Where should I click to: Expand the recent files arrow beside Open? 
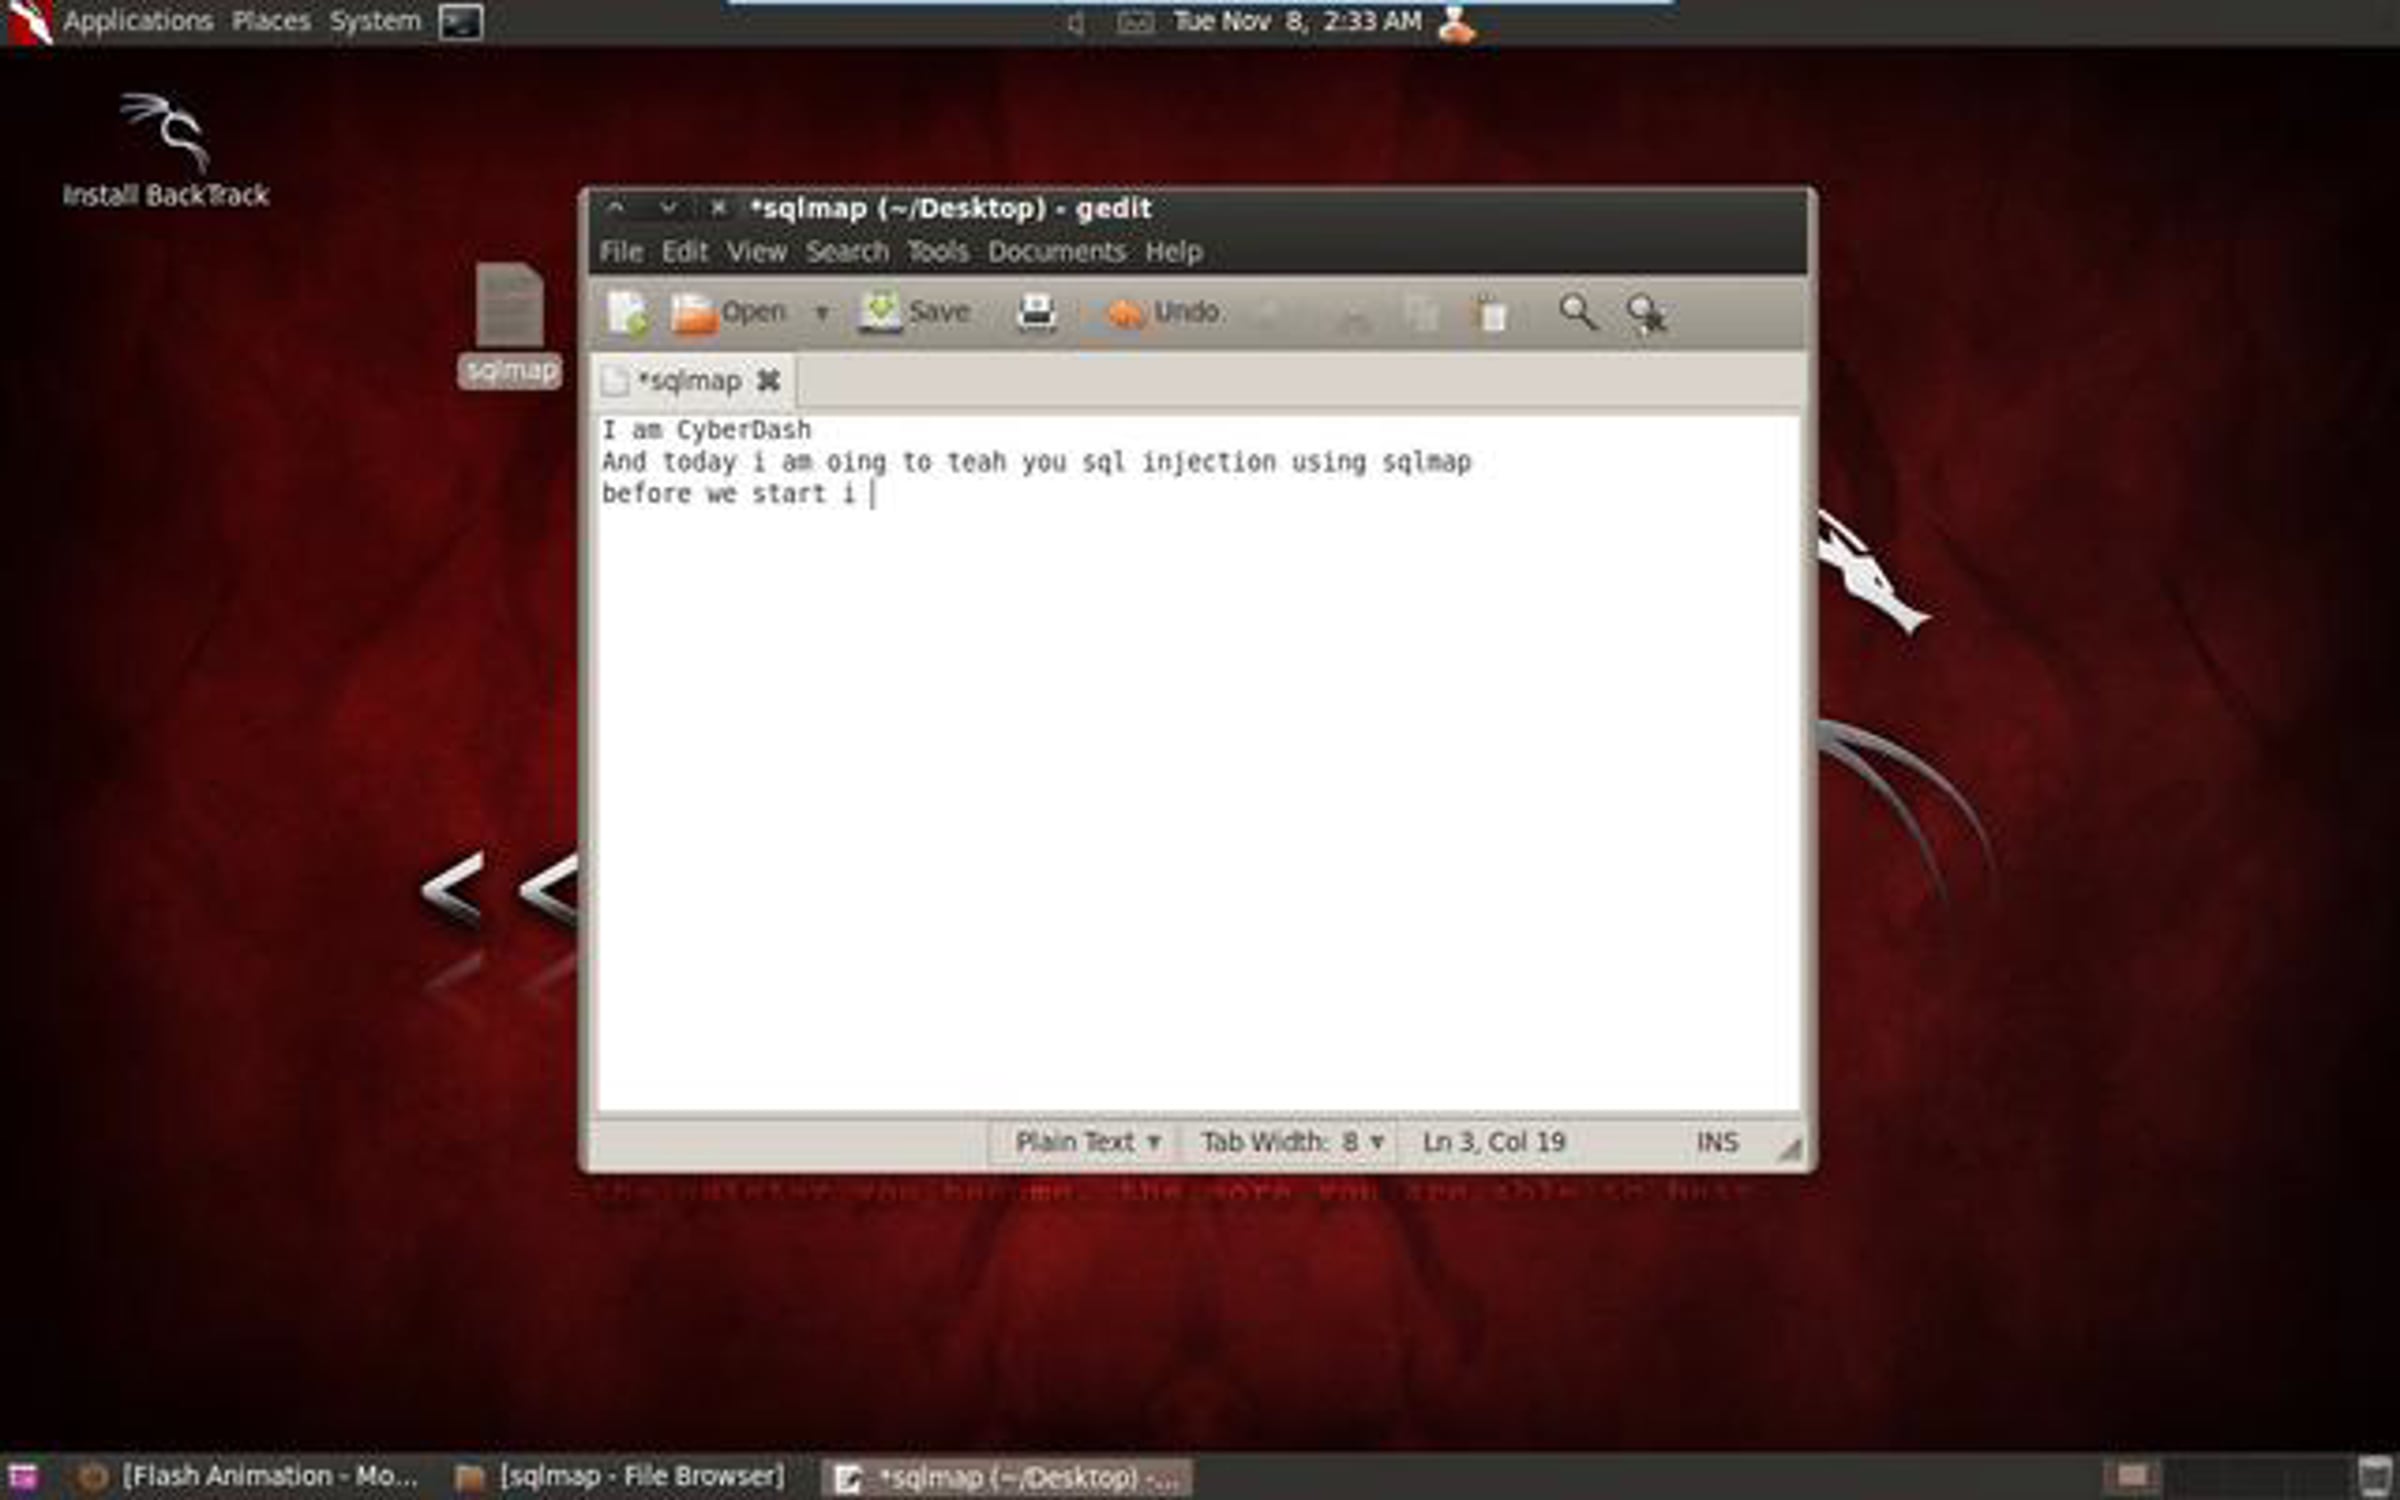pyautogui.click(x=821, y=314)
